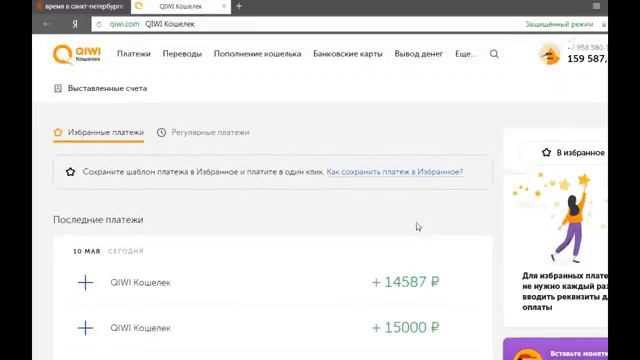Click the star icon of Избранные платежи

(58, 132)
